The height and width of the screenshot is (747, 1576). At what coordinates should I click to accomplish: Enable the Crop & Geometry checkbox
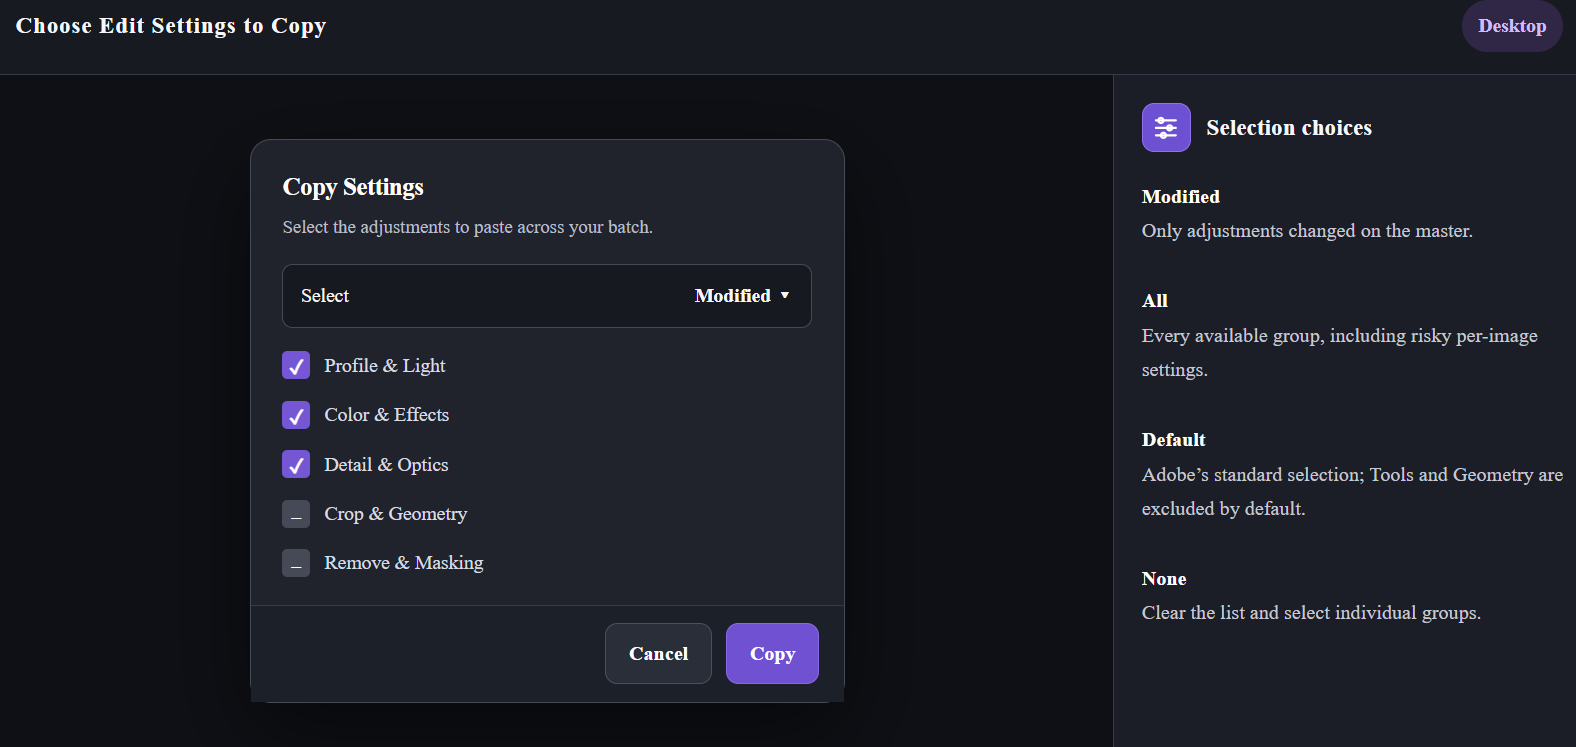pos(296,514)
